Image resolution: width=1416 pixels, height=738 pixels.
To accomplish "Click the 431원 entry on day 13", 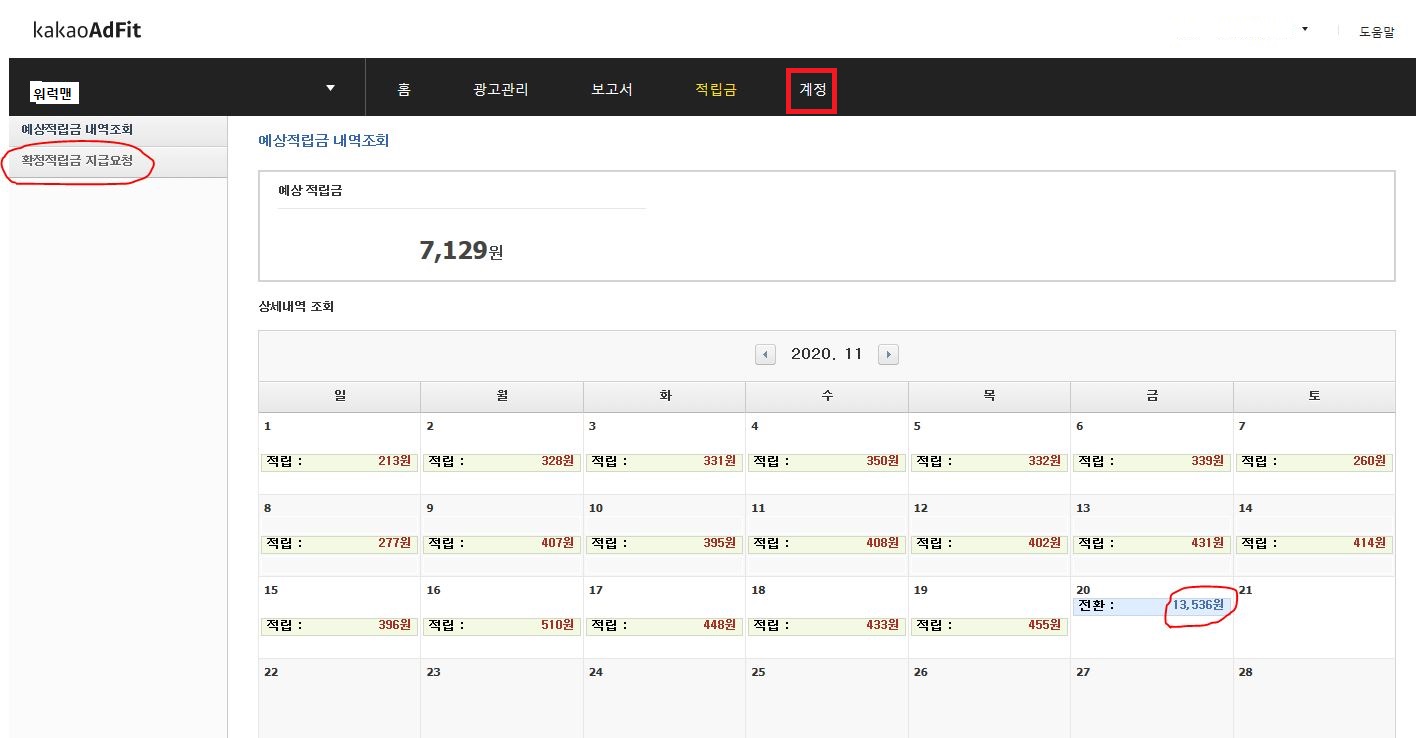I will click(x=1152, y=544).
